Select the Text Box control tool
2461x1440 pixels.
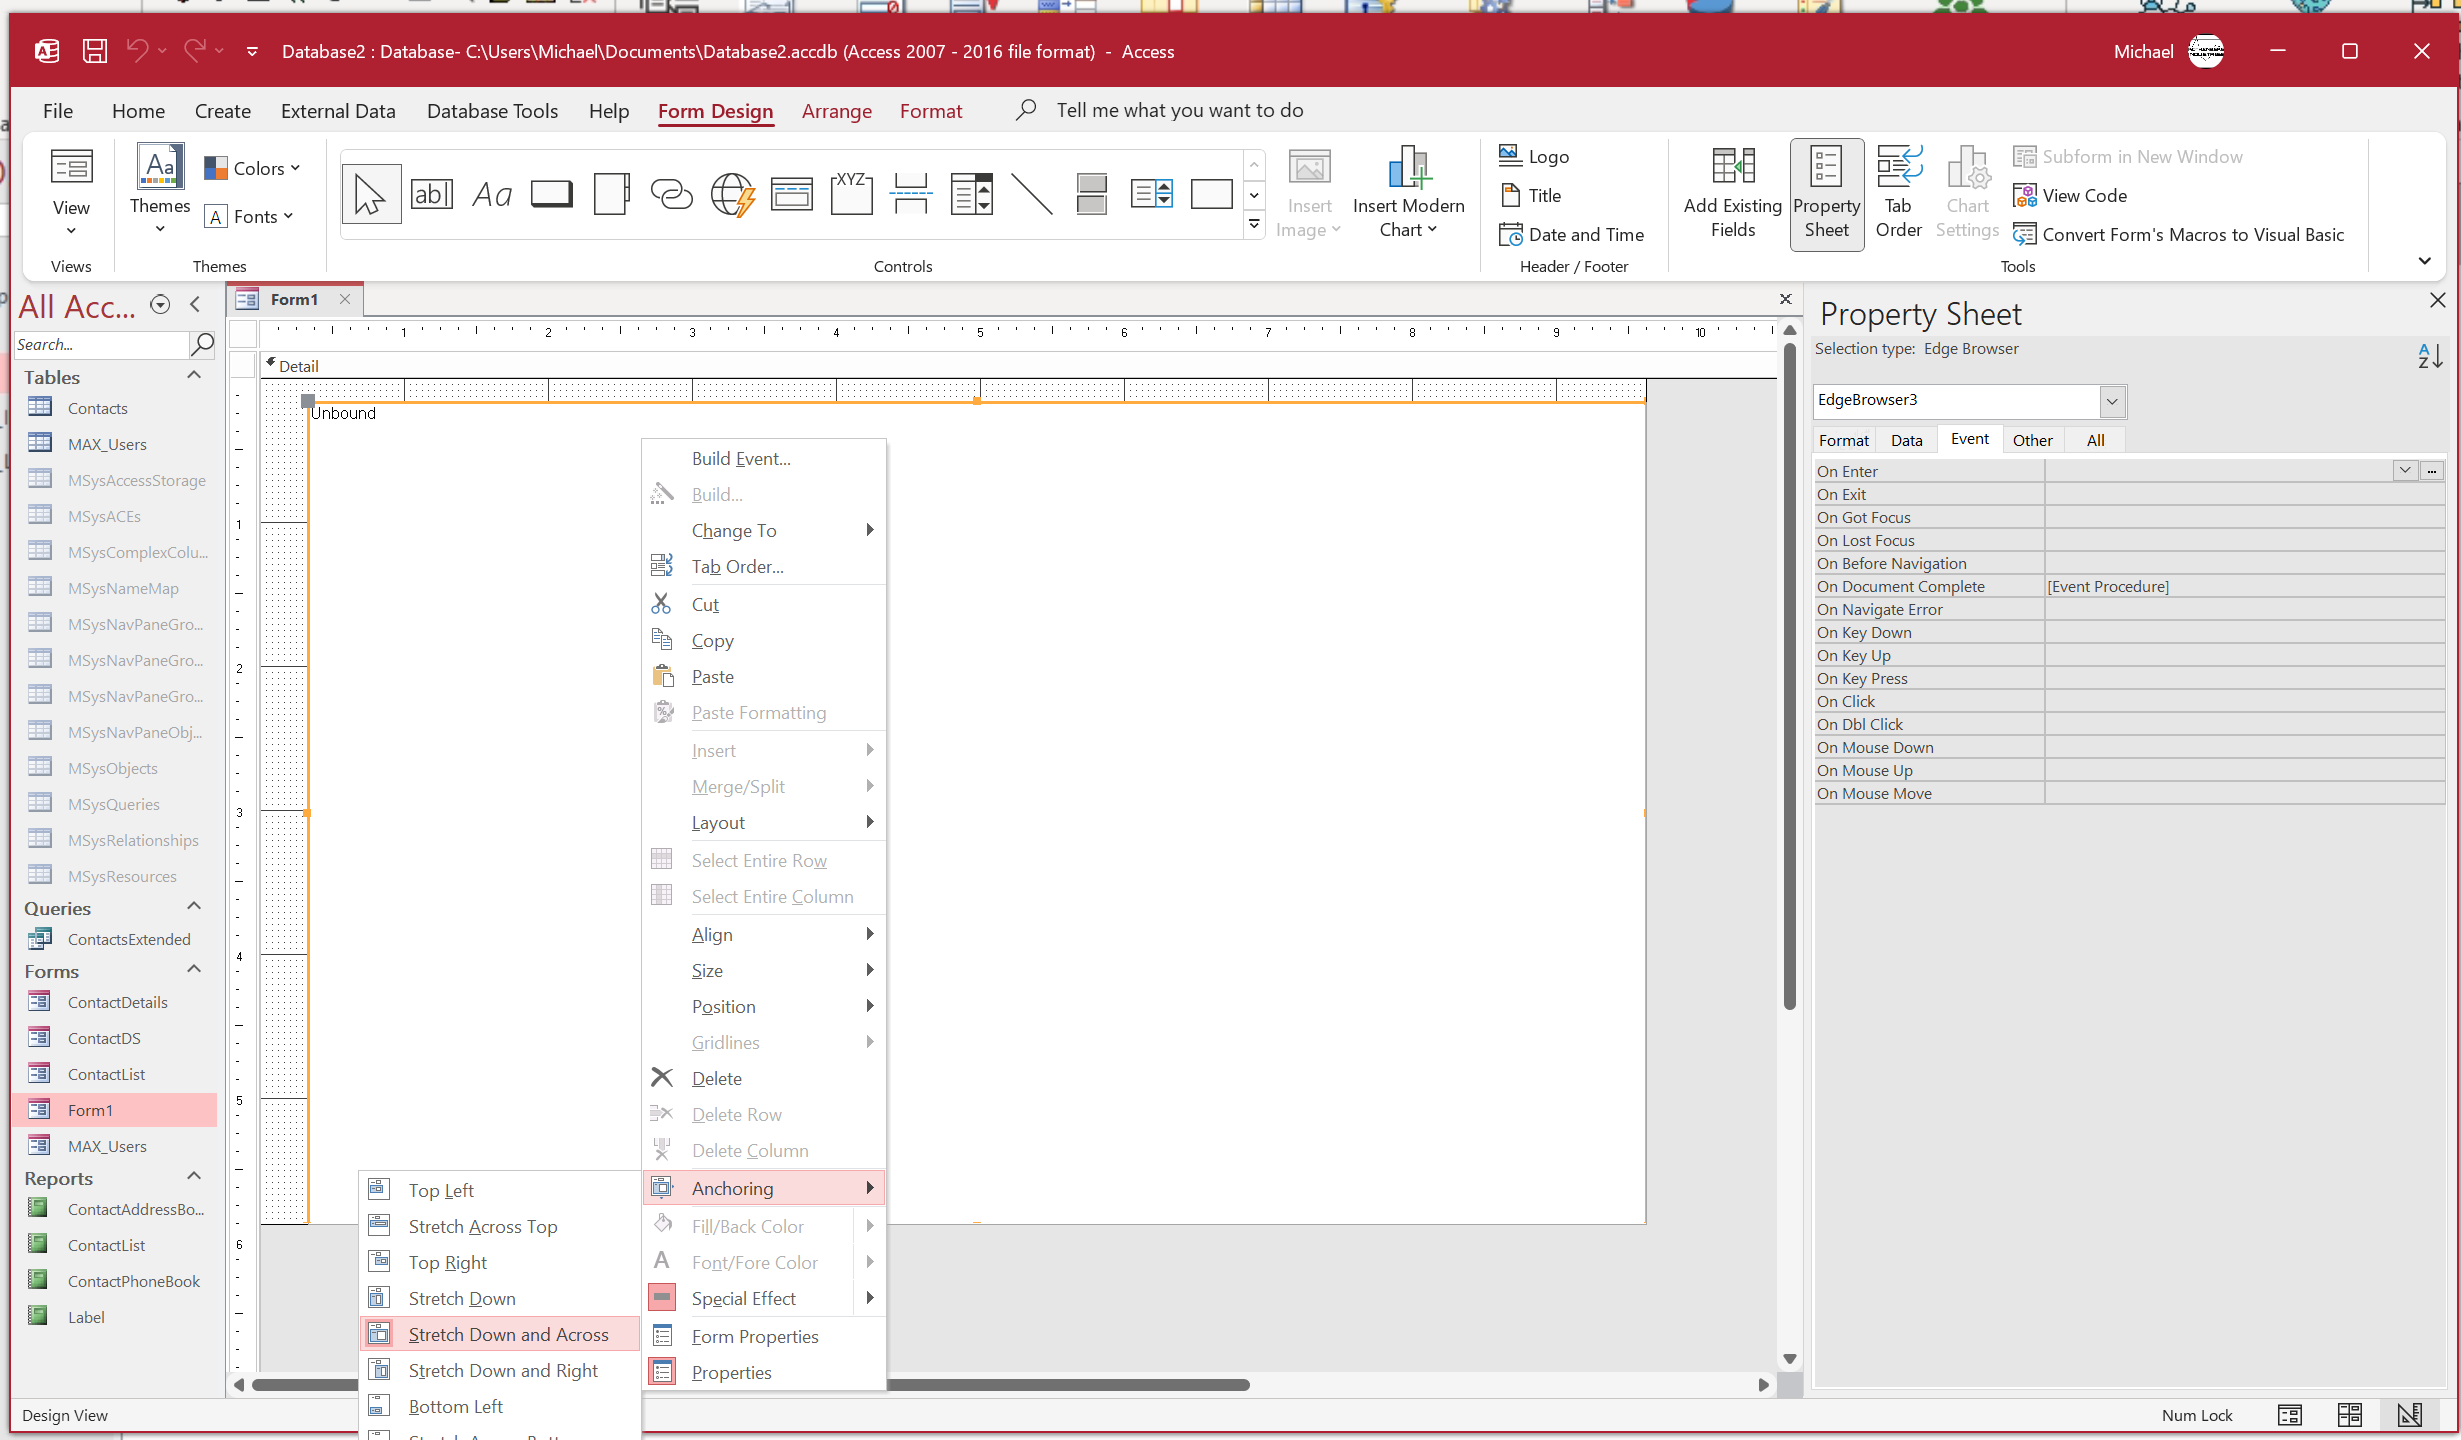click(432, 194)
